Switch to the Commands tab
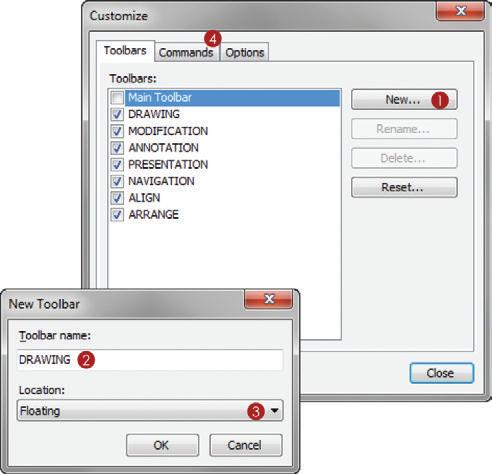 point(187,52)
